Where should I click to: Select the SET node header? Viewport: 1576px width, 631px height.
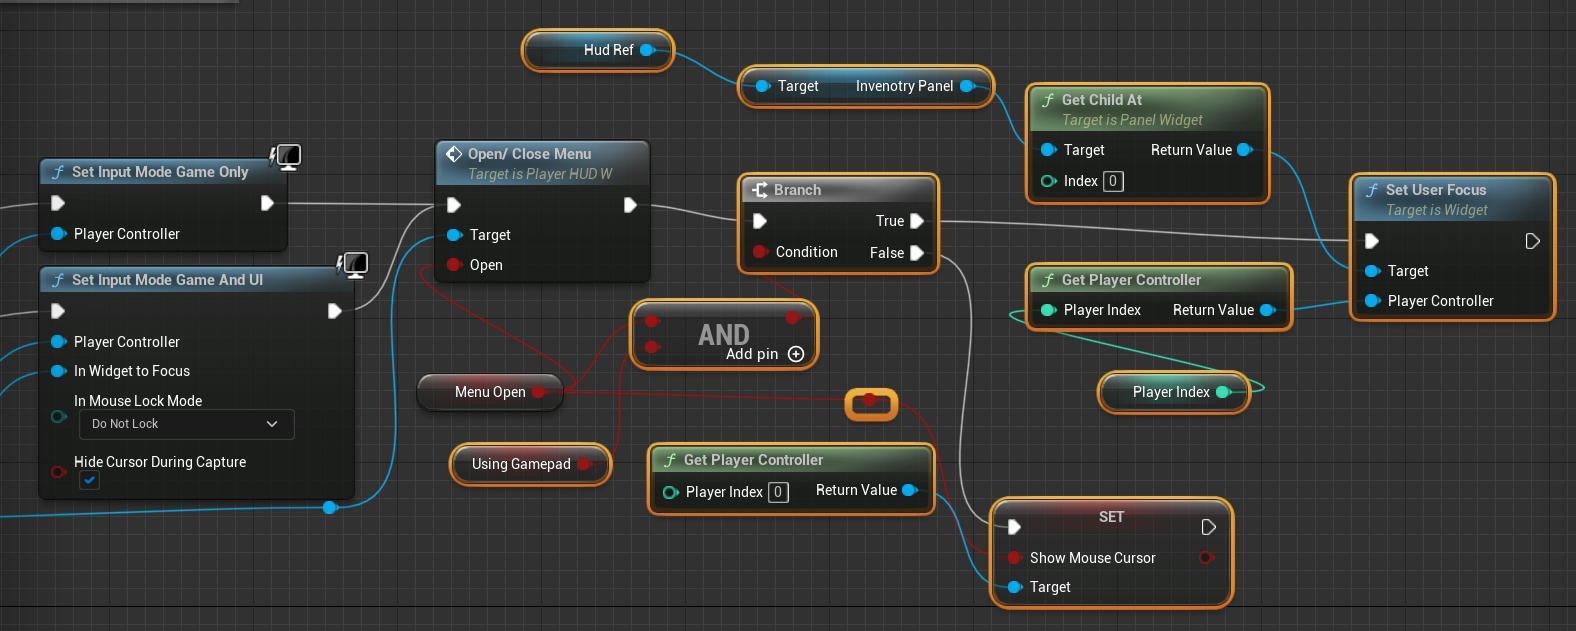point(1110,517)
